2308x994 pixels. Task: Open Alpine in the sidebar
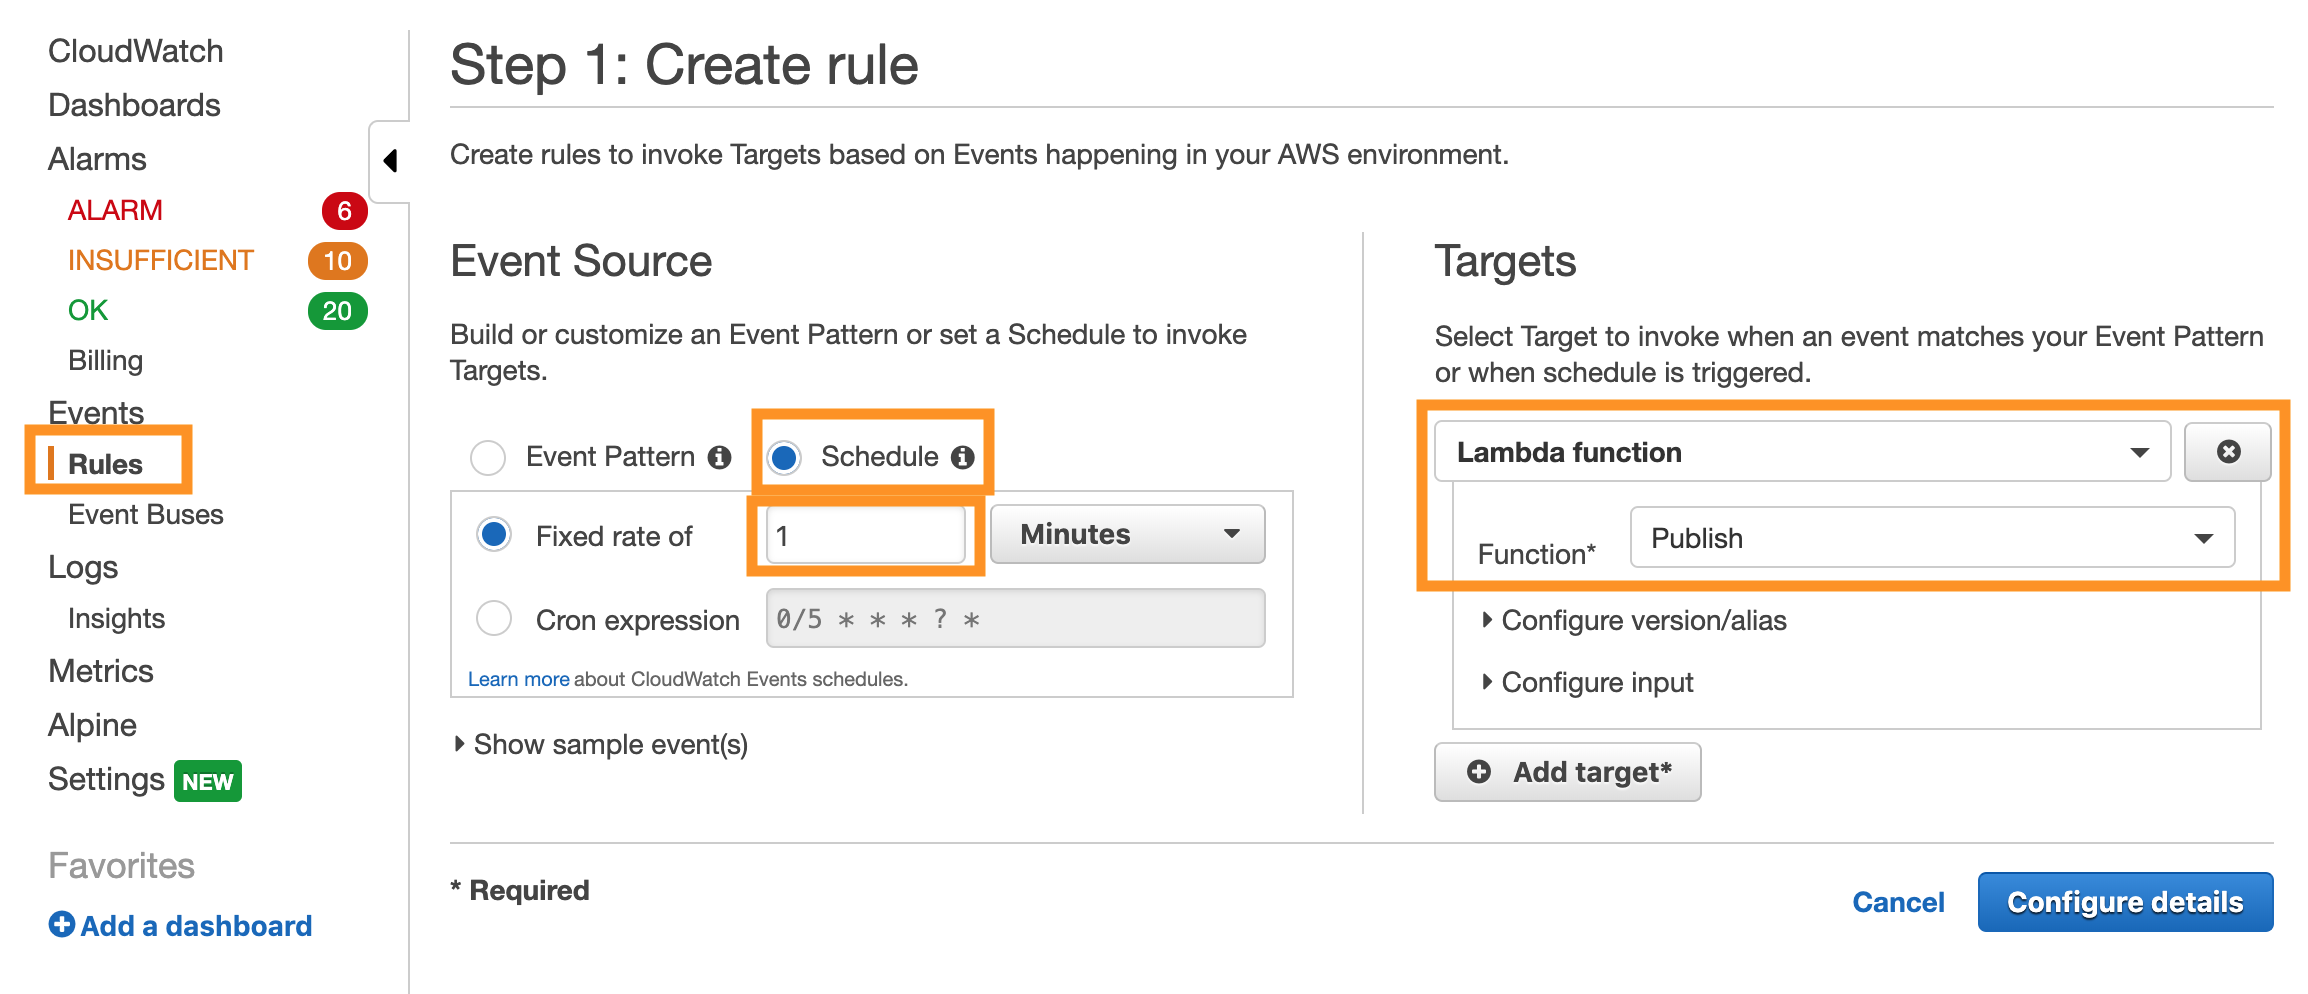pos(92,725)
